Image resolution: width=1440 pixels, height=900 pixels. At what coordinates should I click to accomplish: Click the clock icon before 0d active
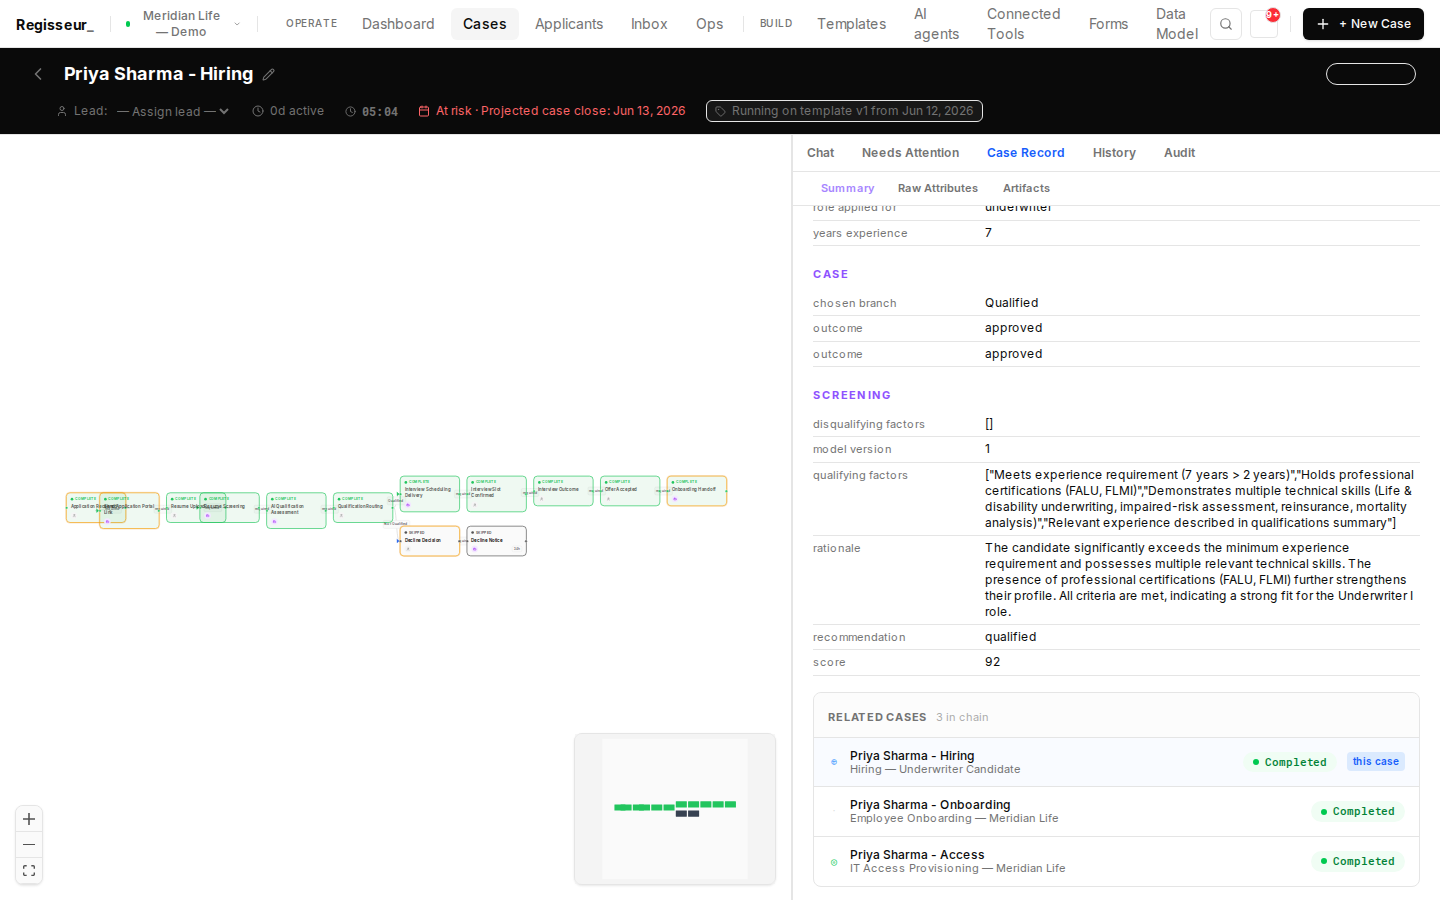click(x=258, y=111)
